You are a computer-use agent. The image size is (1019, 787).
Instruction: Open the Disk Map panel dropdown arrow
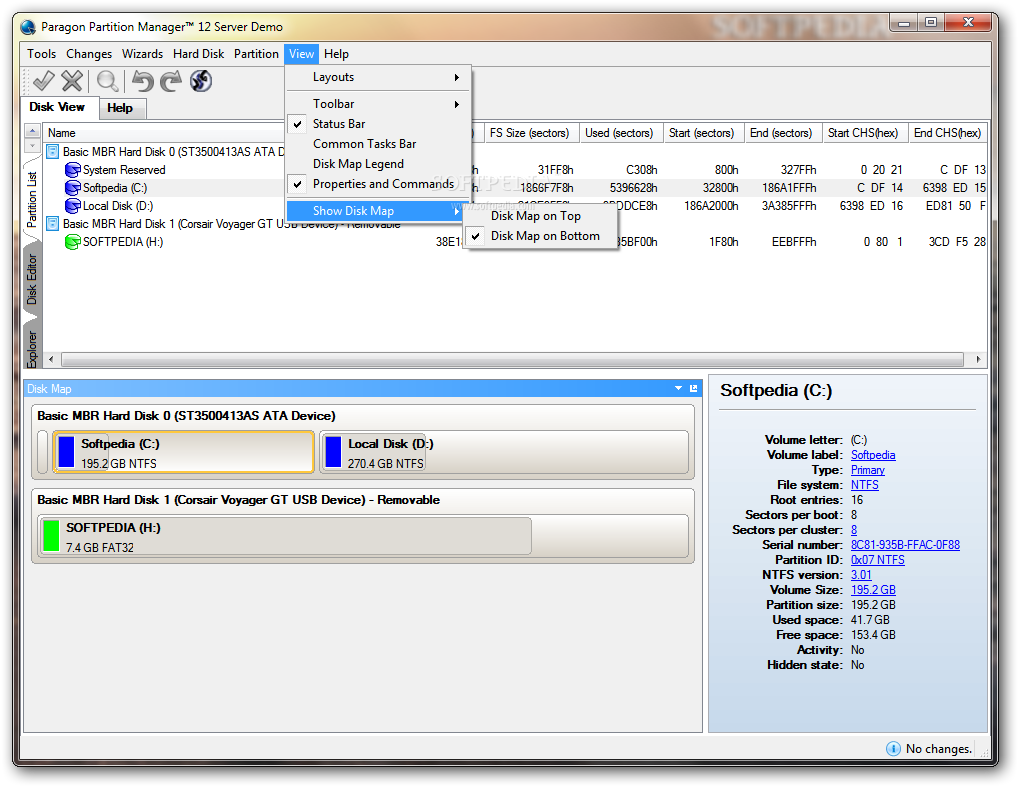coord(678,389)
